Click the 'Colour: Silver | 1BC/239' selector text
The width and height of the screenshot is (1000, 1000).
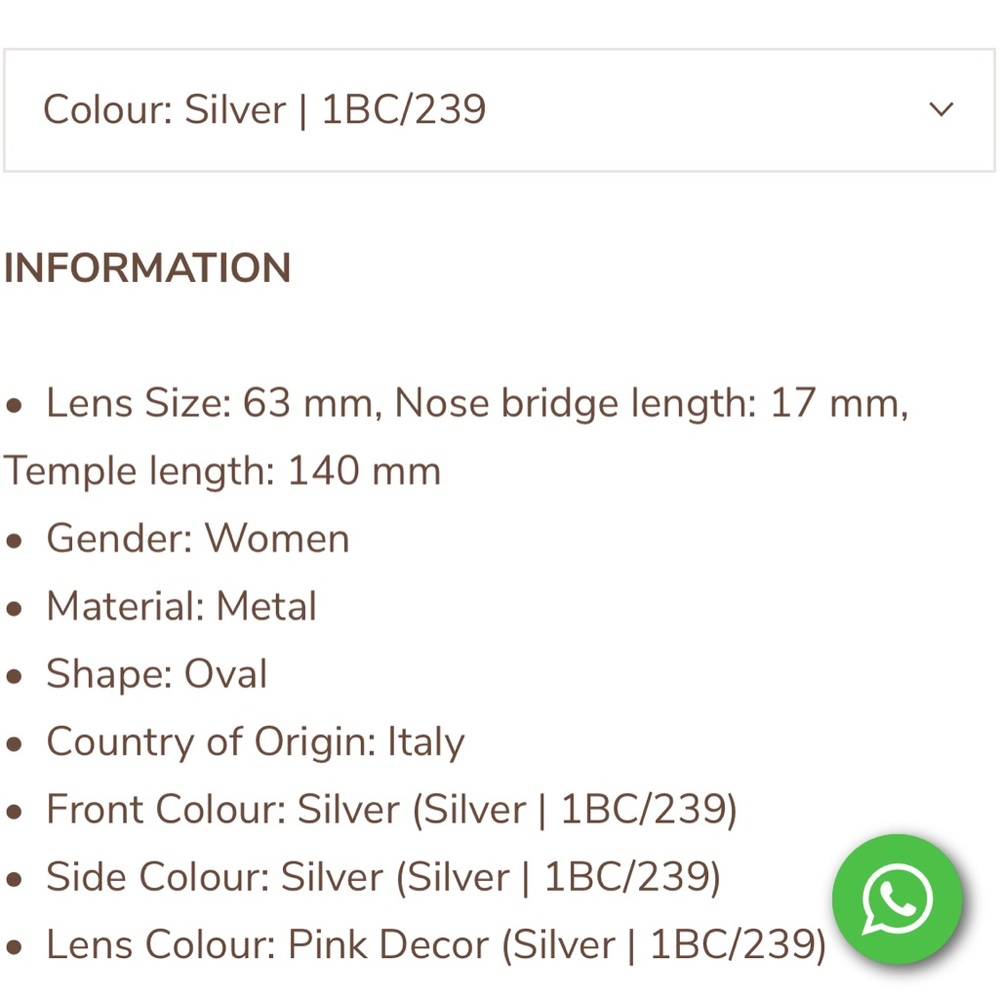pos(264,109)
